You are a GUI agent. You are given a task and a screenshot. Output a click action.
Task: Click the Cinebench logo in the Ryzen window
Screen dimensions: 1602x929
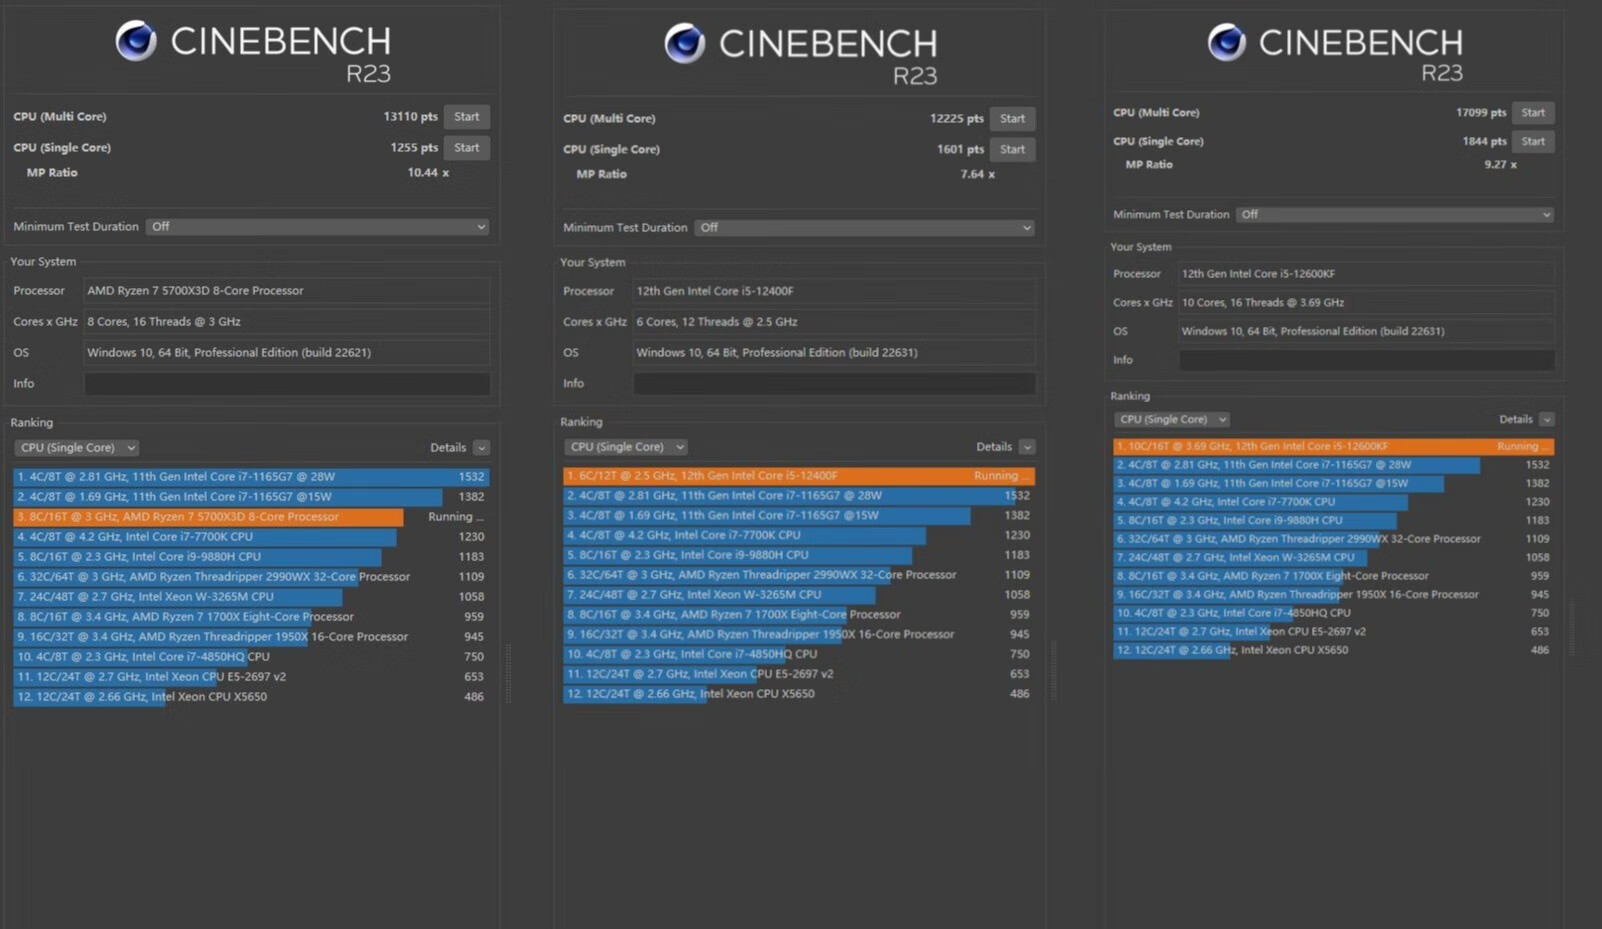click(x=136, y=41)
